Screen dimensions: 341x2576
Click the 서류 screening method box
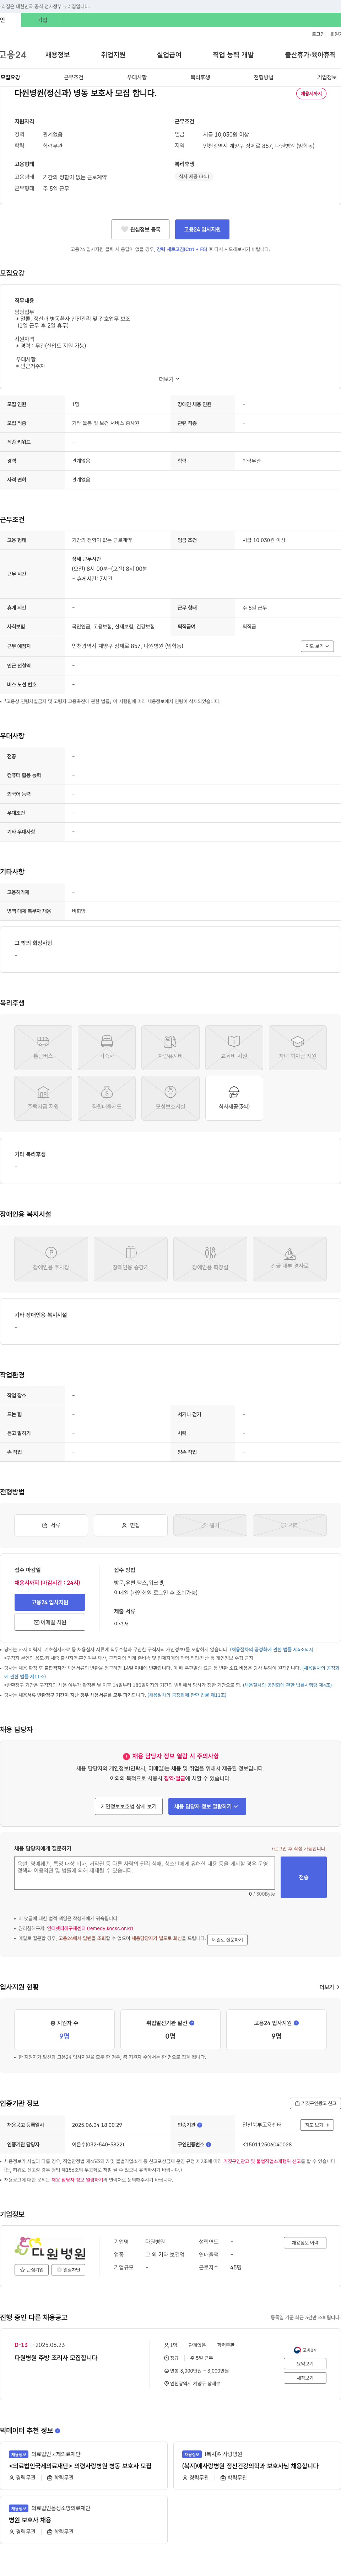tap(51, 1525)
